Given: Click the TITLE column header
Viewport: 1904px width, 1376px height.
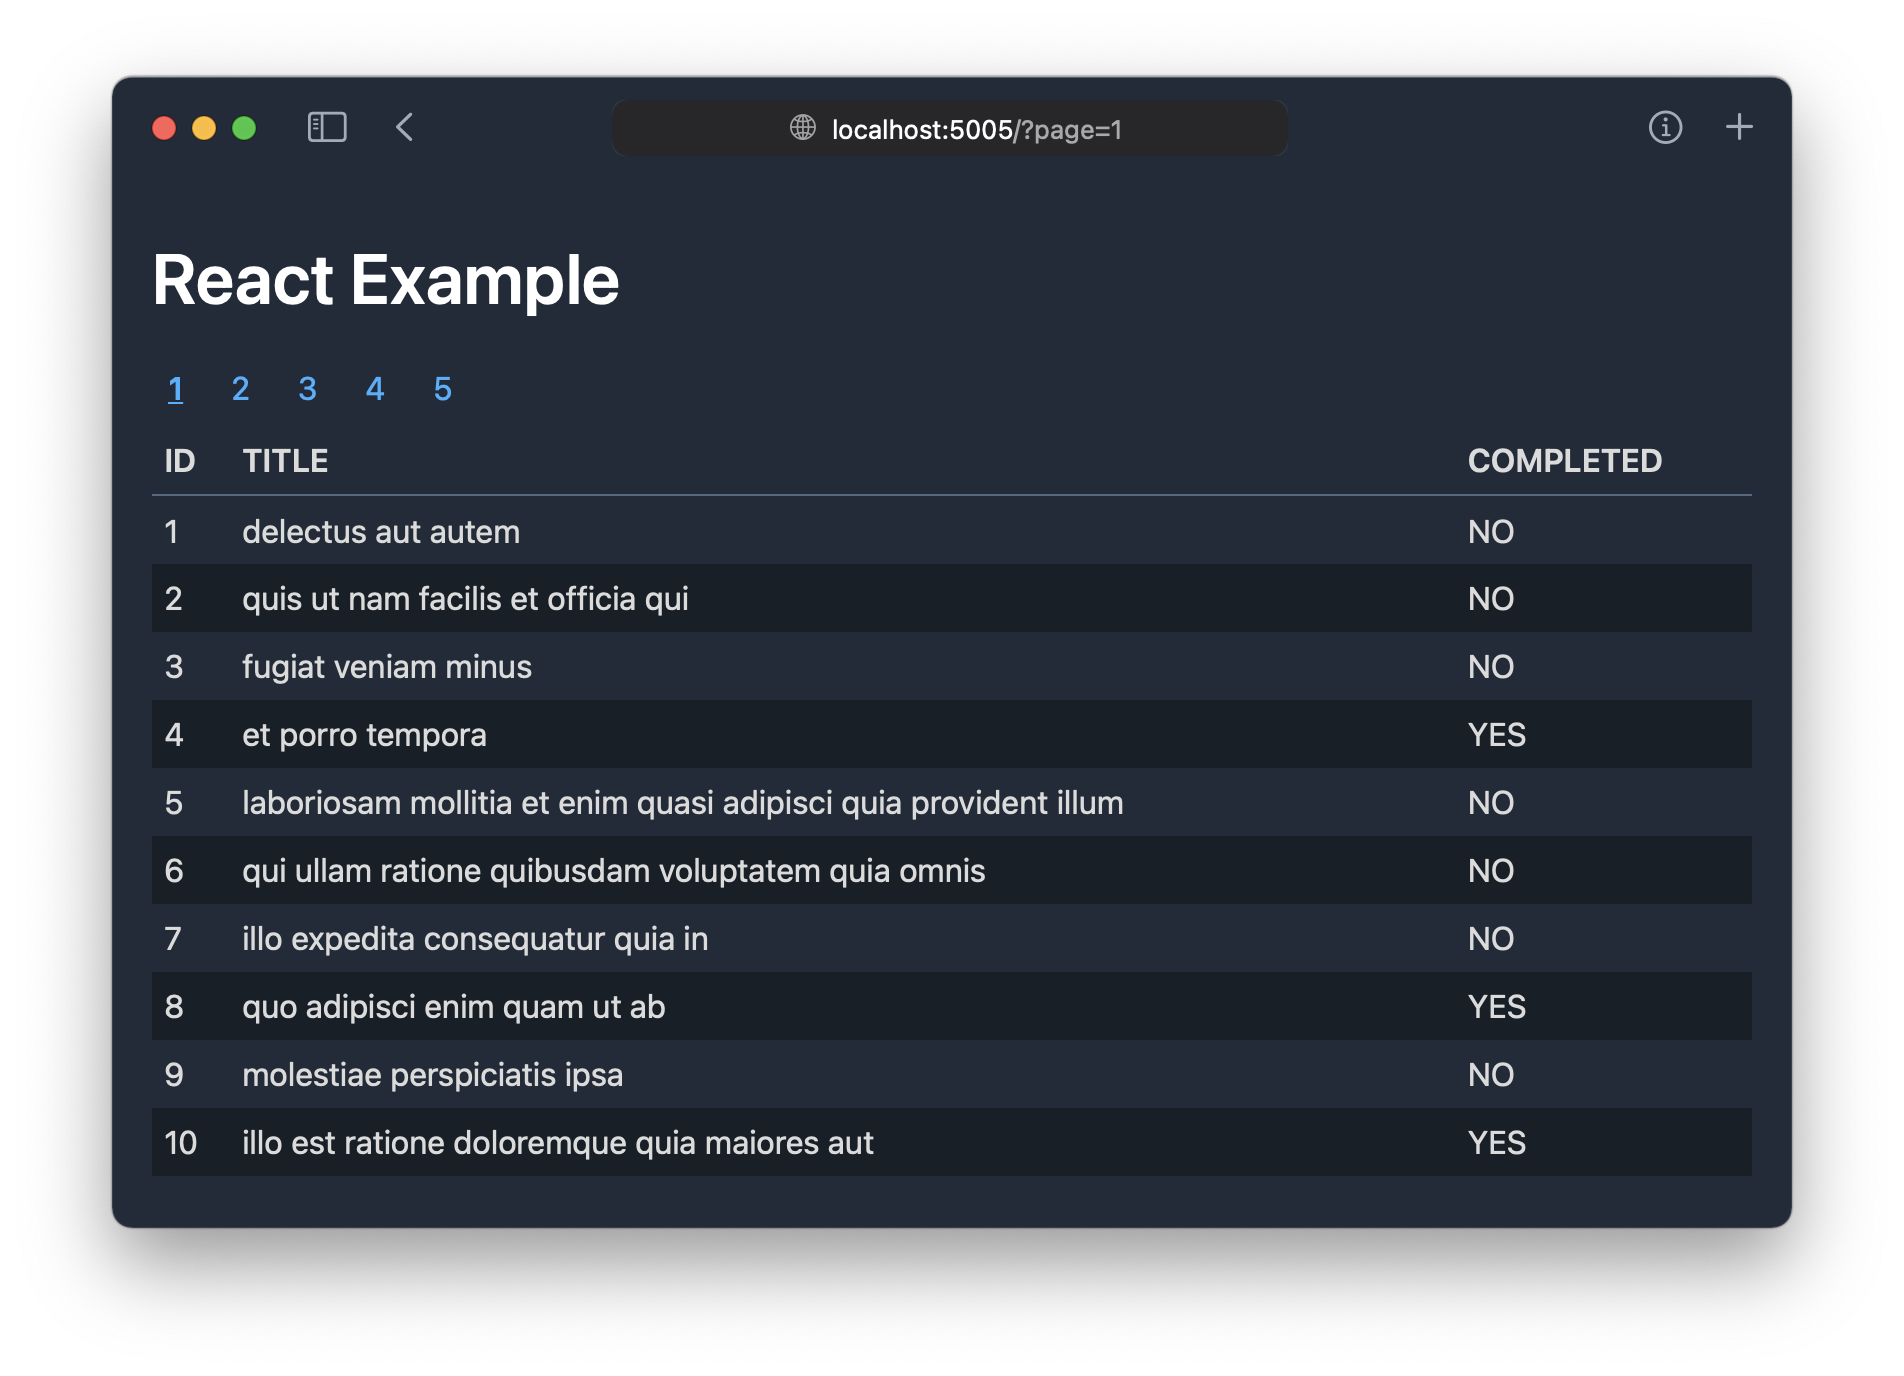Looking at the screenshot, I should (x=285, y=461).
